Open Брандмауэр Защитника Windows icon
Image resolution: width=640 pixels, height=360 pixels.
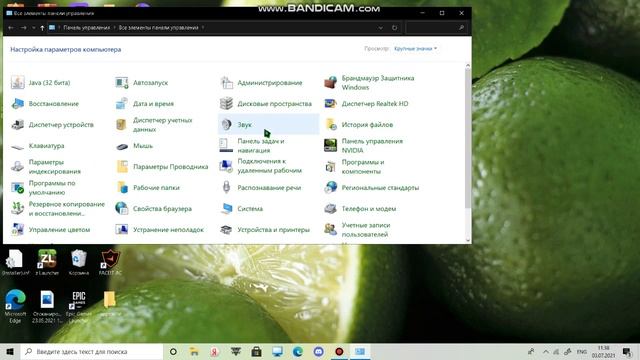click(x=330, y=82)
